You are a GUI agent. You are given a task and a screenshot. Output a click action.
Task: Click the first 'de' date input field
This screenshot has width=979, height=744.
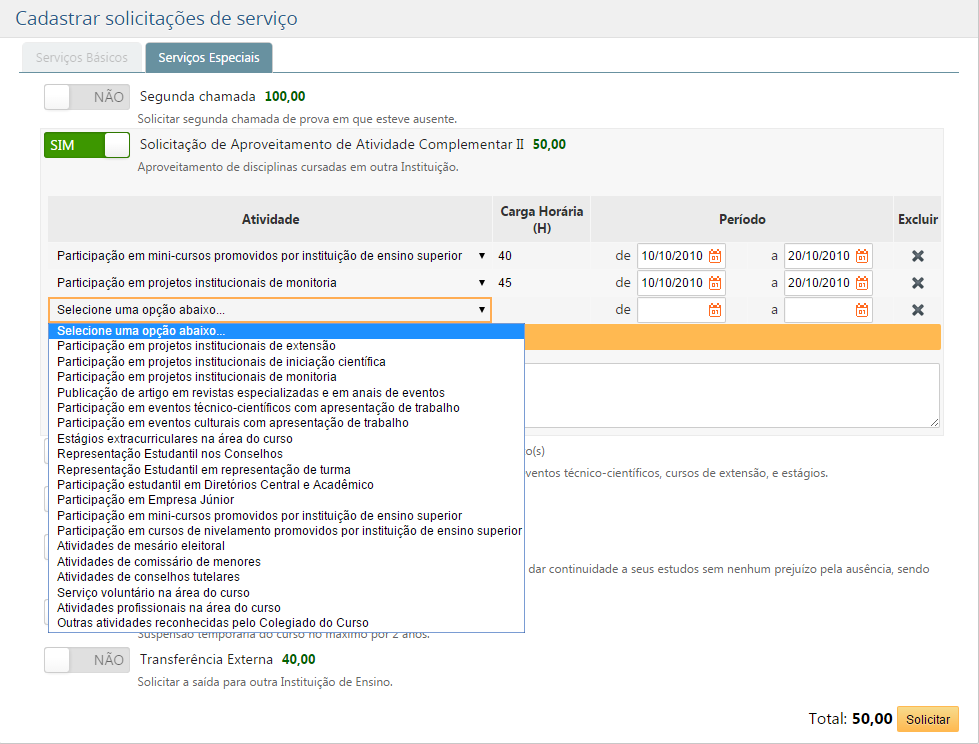coord(678,255)
